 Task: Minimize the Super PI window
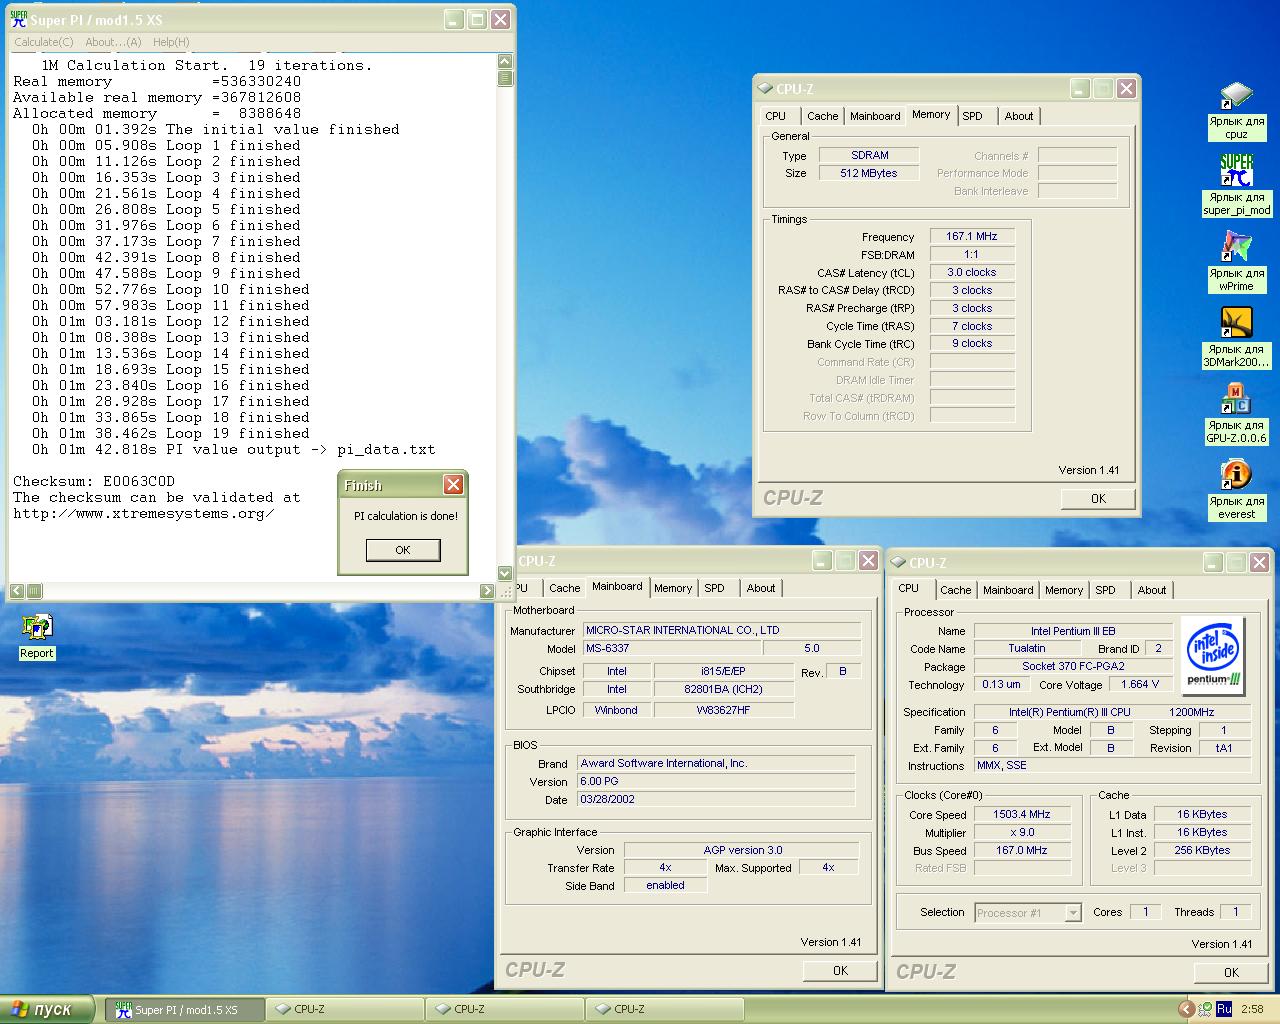(x=454, y=19)
